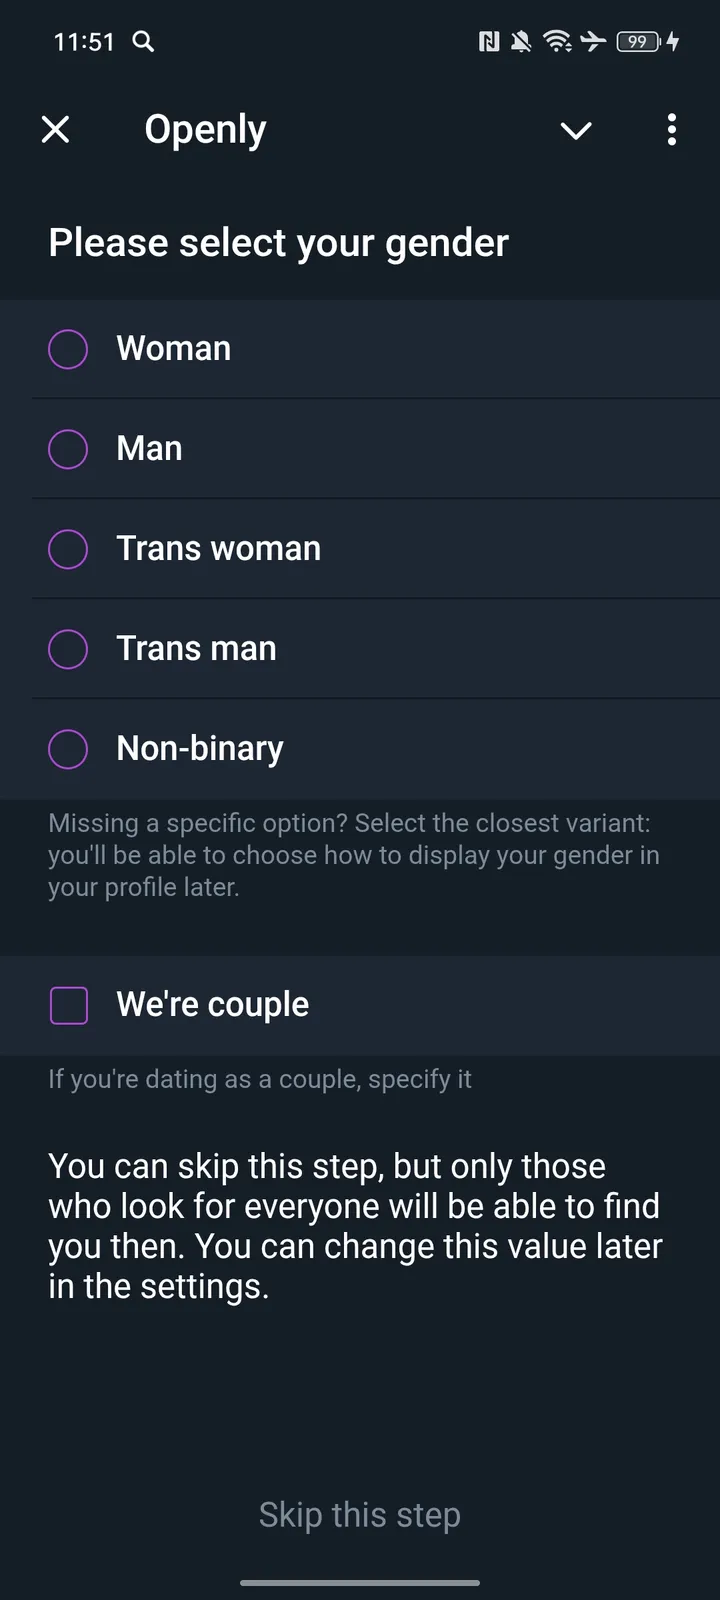The image size is (720, 1600).
Task: Tap the search icon in status bar
Action: (144, 41)
